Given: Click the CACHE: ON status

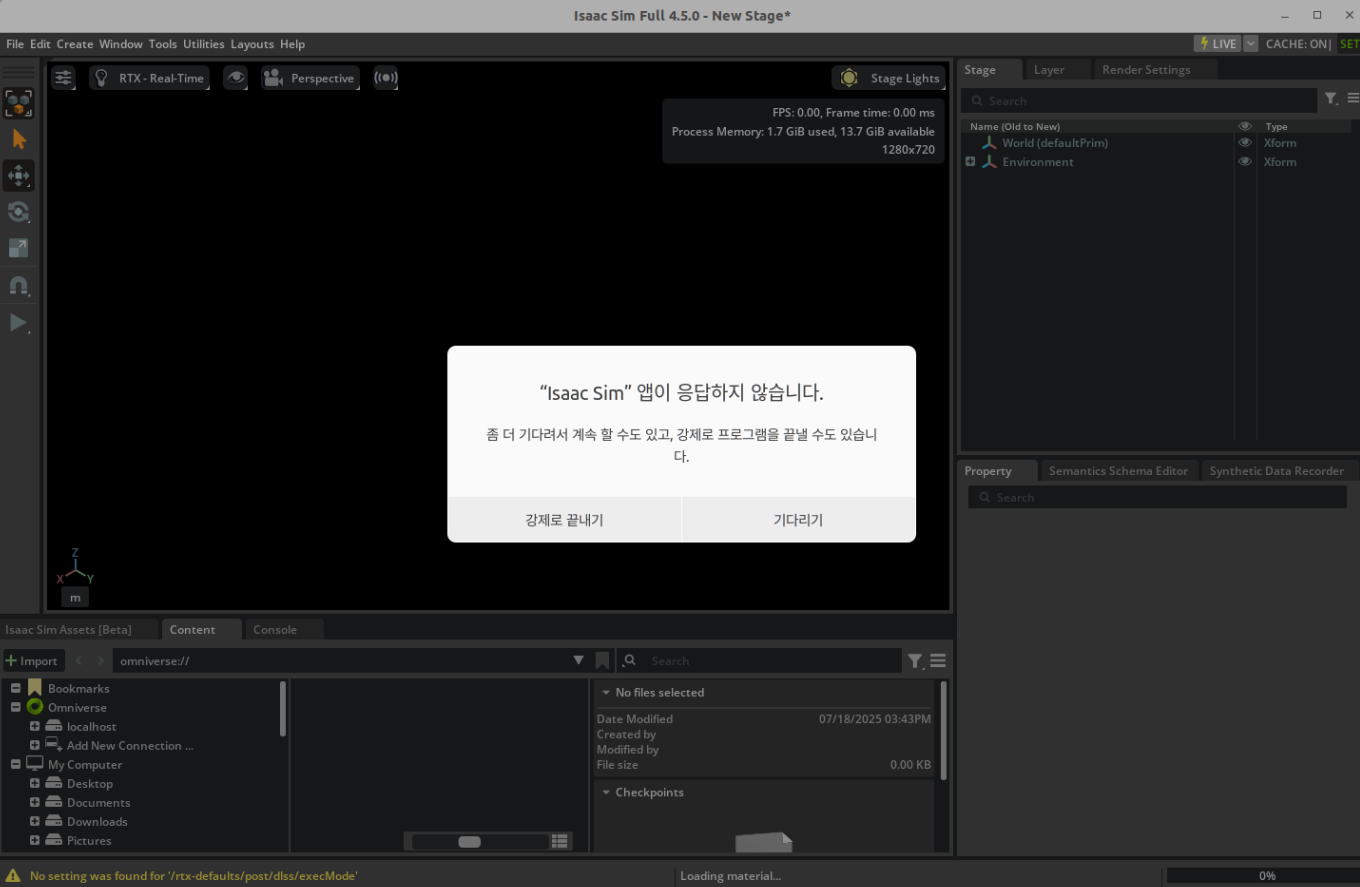Looking at the screenshot, I should tap(1298, 44).
